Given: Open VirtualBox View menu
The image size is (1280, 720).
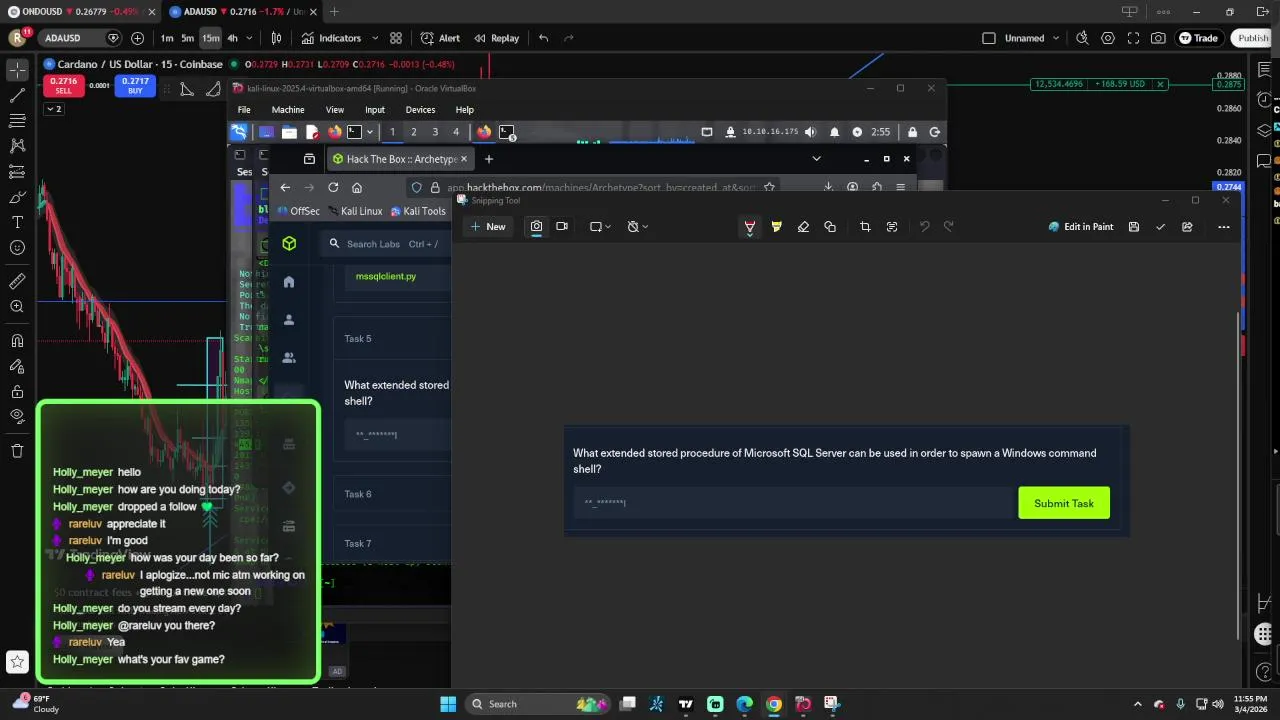Looking at the screenshot, I should point(335,110).
